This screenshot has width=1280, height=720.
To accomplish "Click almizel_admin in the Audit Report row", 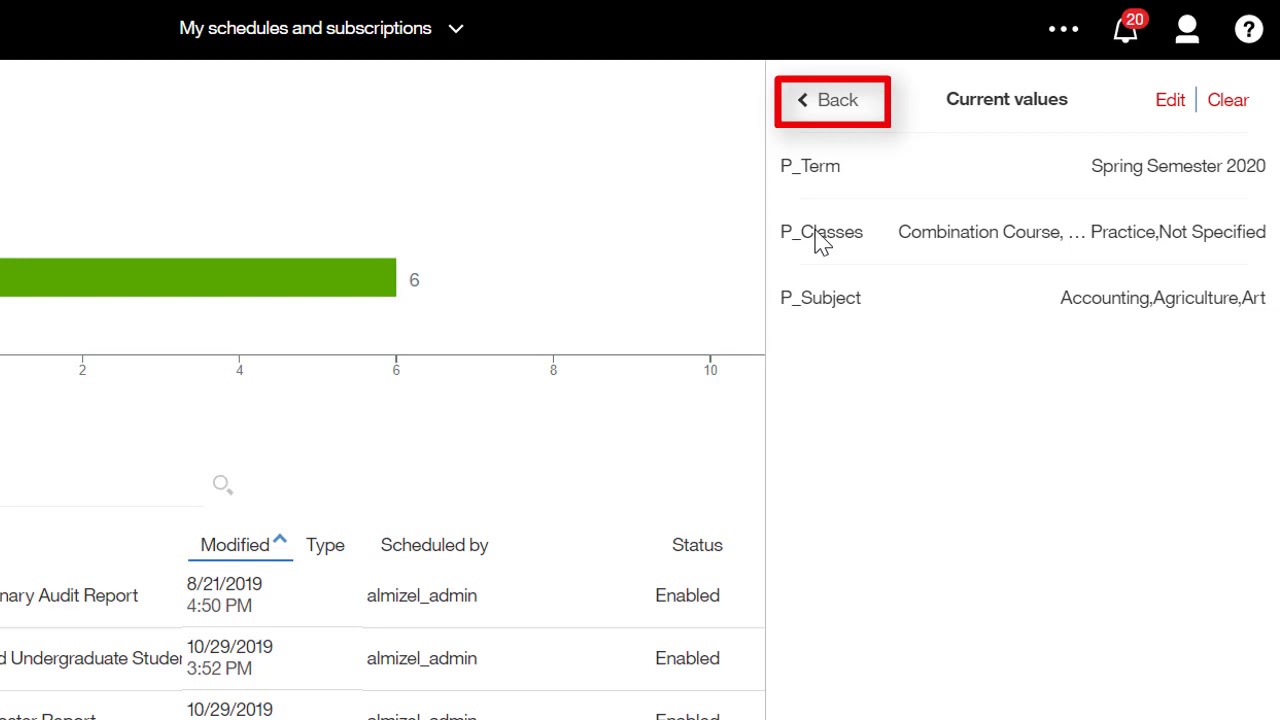I will click(x=421, y=595).
